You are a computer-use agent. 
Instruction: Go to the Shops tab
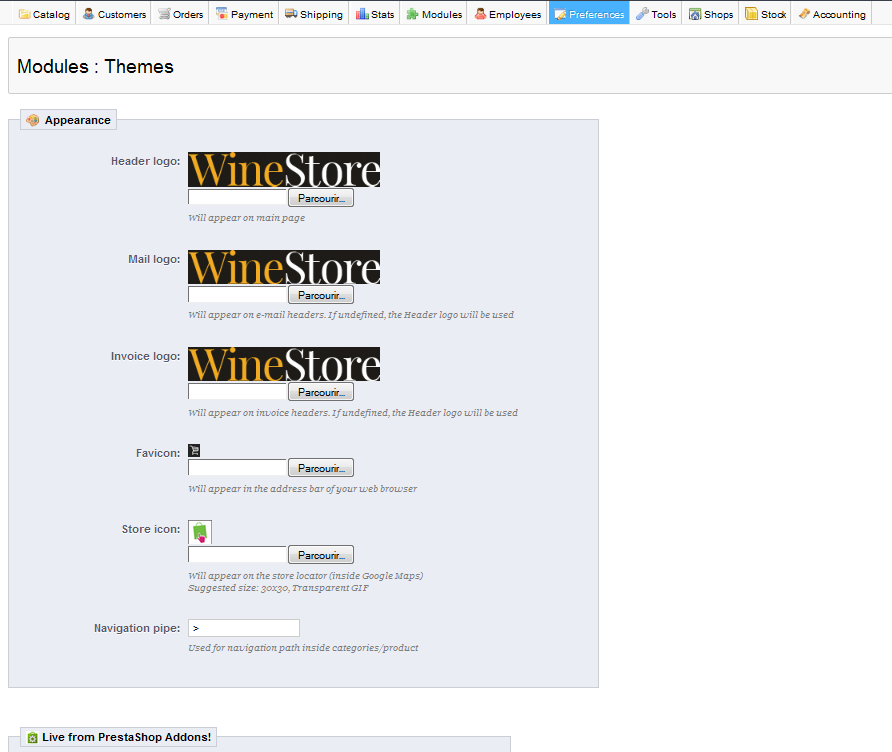[711, 14]
